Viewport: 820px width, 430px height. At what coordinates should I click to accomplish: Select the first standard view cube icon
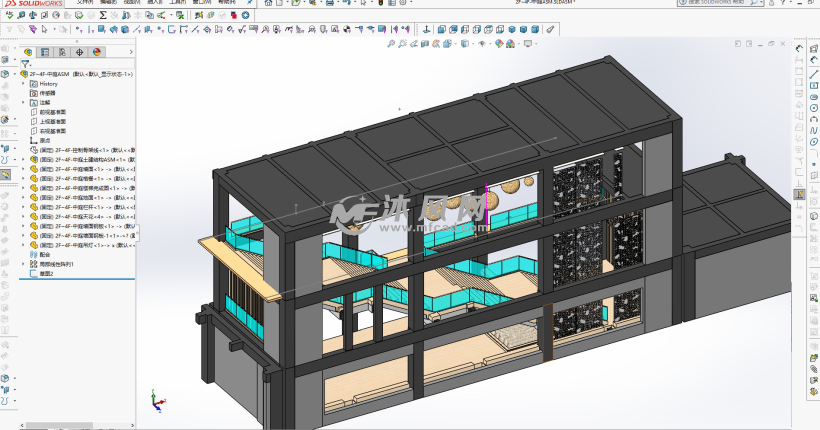pyautogui.click(x=442, y=29)
